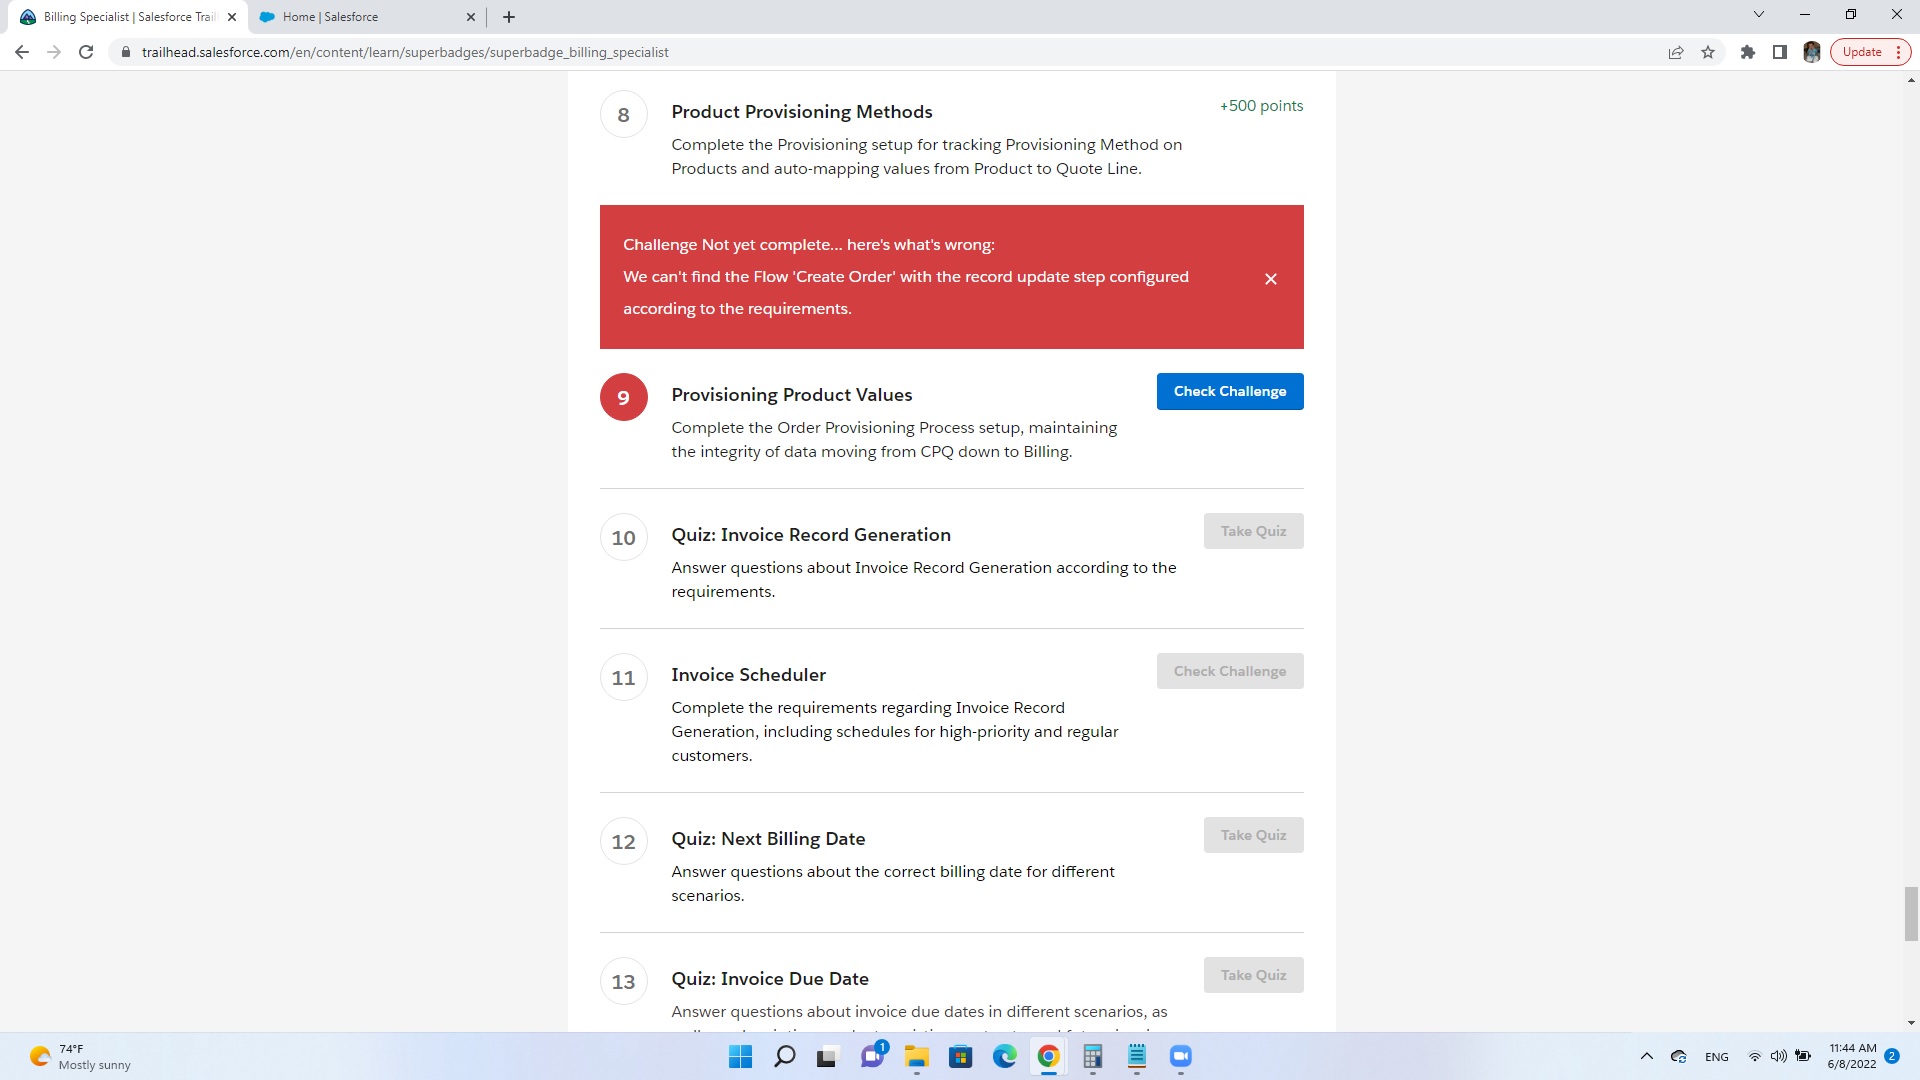Open the Zoom app in the taskbar
The width and height of the screenshot is (1920, 1080).
[x=1180, y=1057]
